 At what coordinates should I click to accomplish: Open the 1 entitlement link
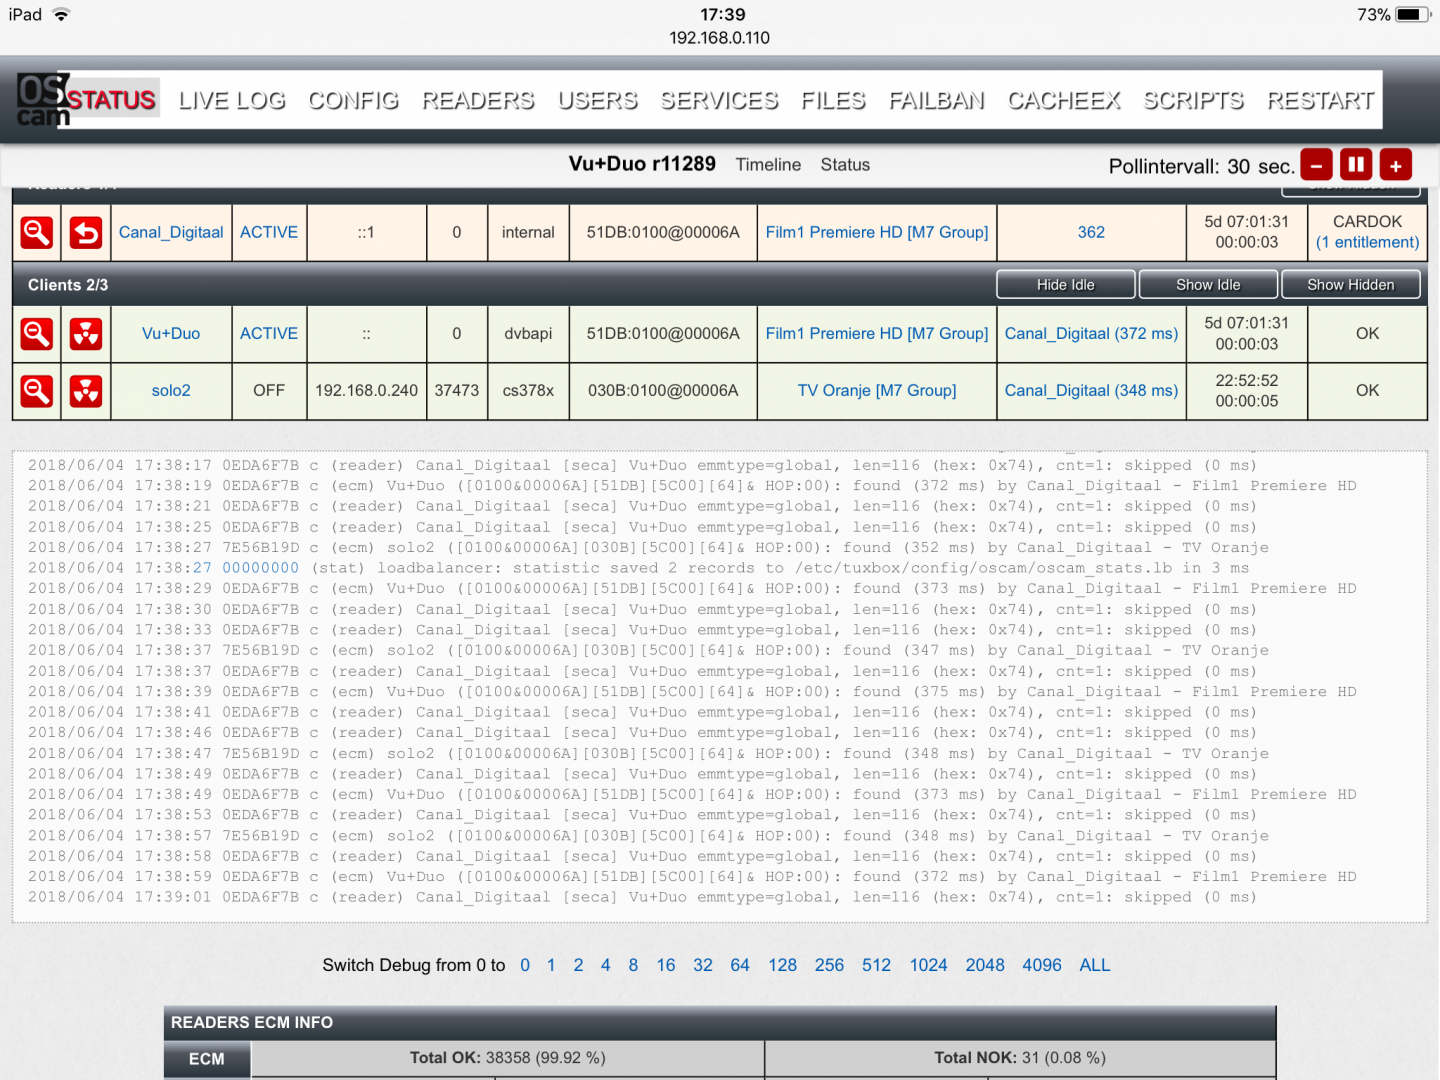pos(1367,243)
